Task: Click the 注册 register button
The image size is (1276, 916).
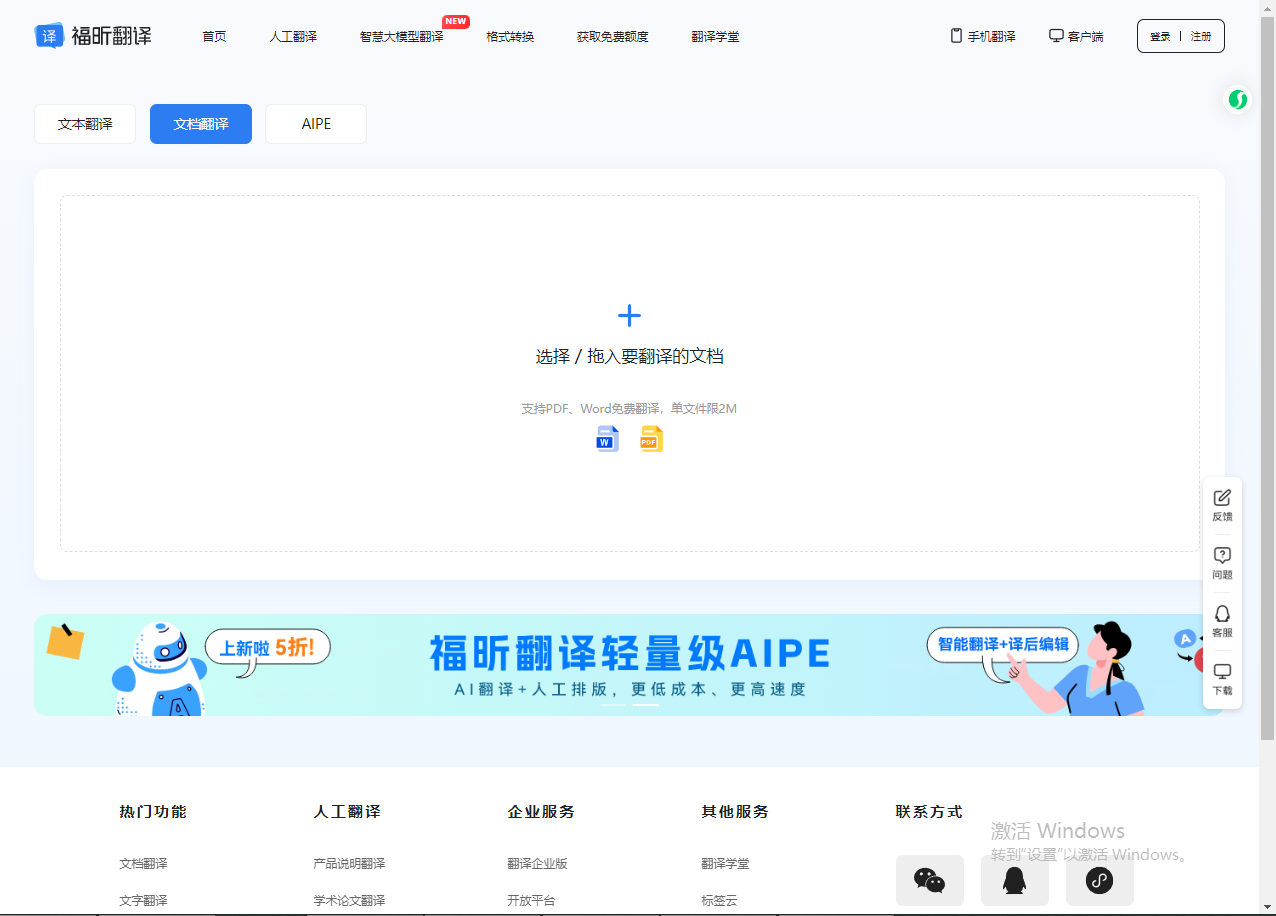Action: pyautogui.click(x=1201, y=36)
